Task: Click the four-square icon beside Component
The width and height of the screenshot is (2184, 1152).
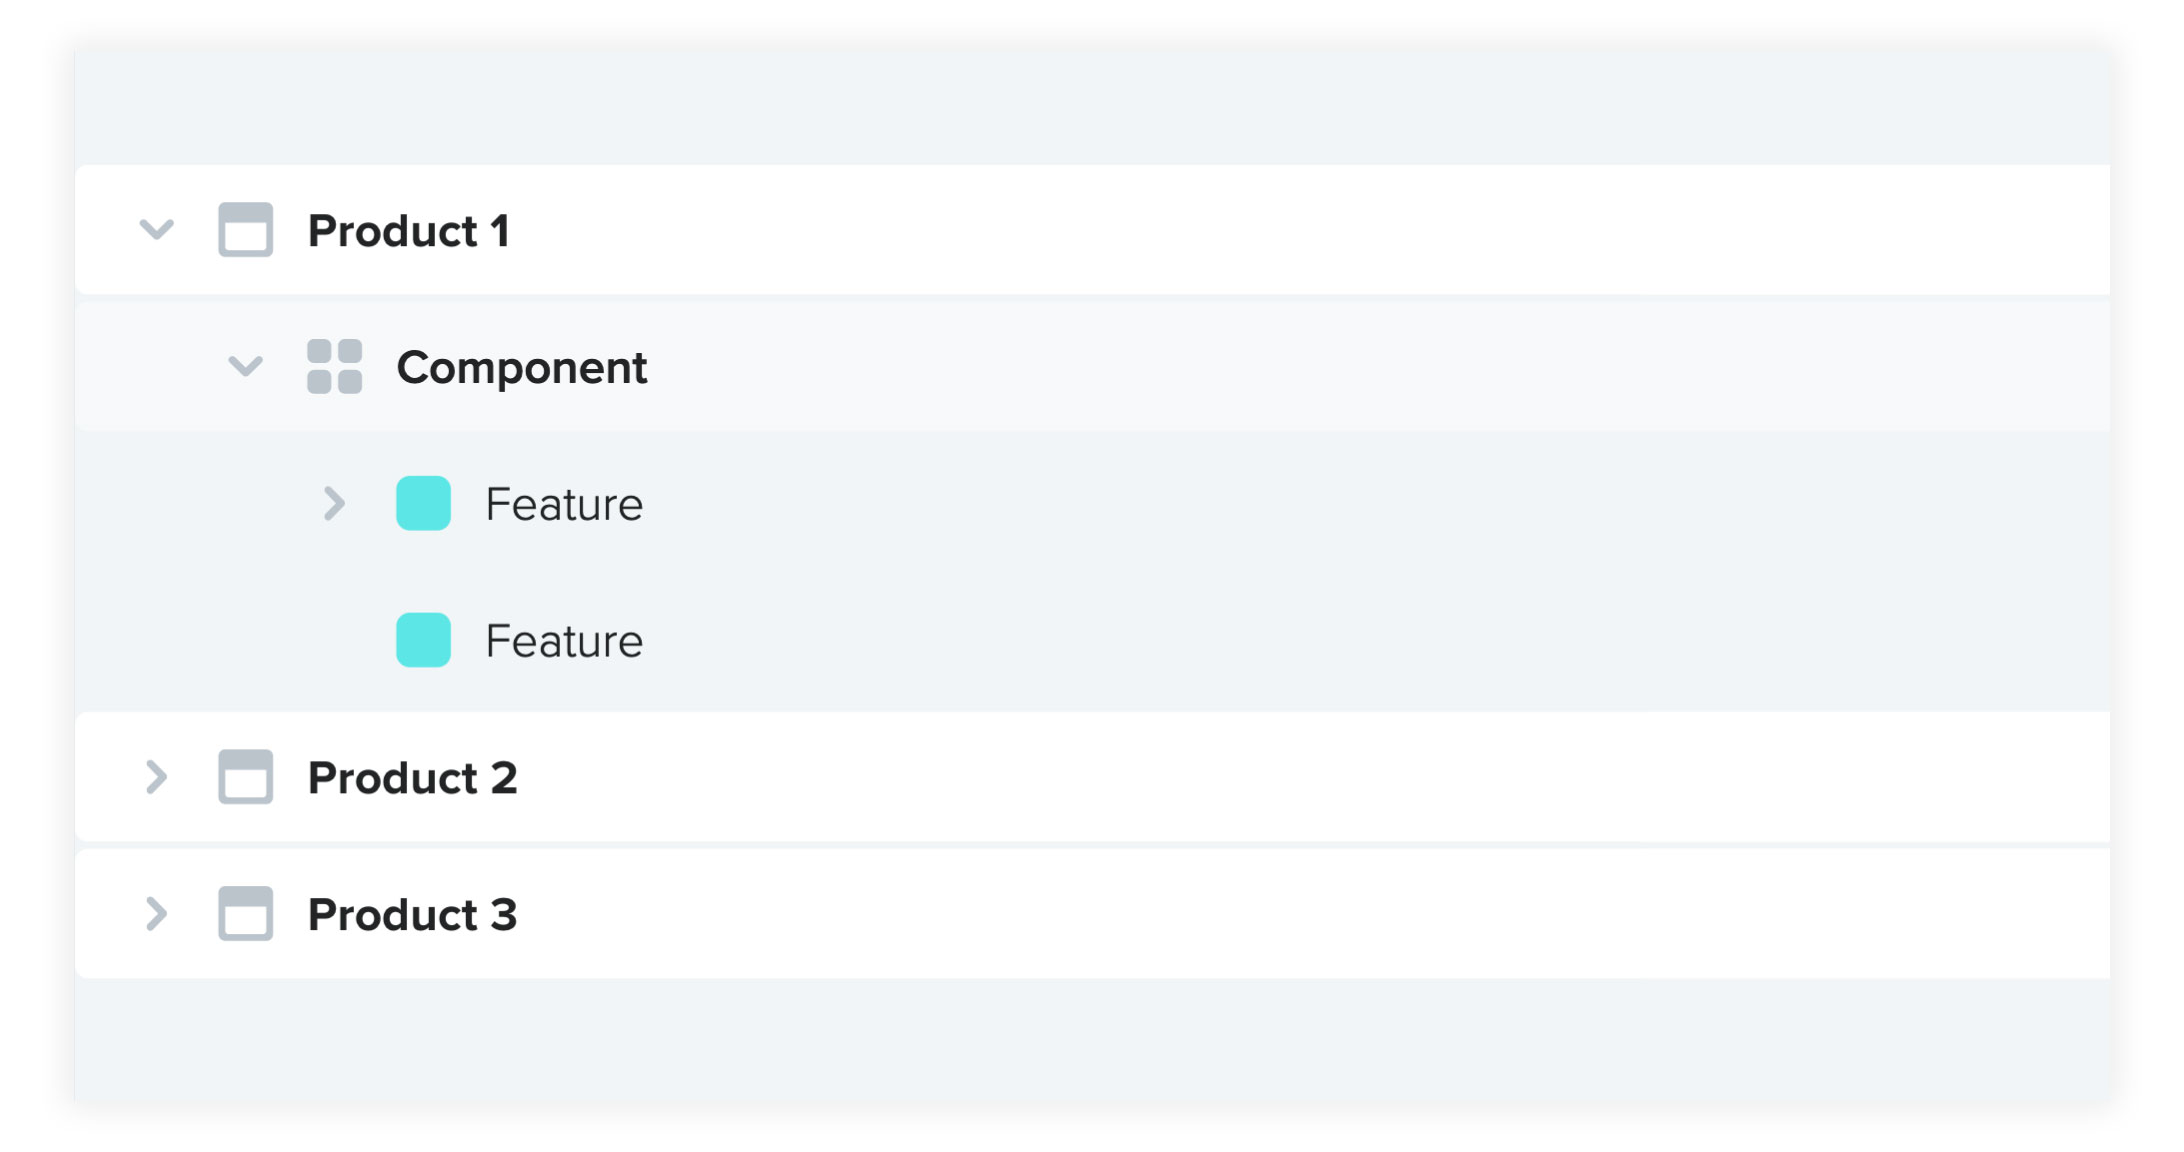Action: pos(334,368)
